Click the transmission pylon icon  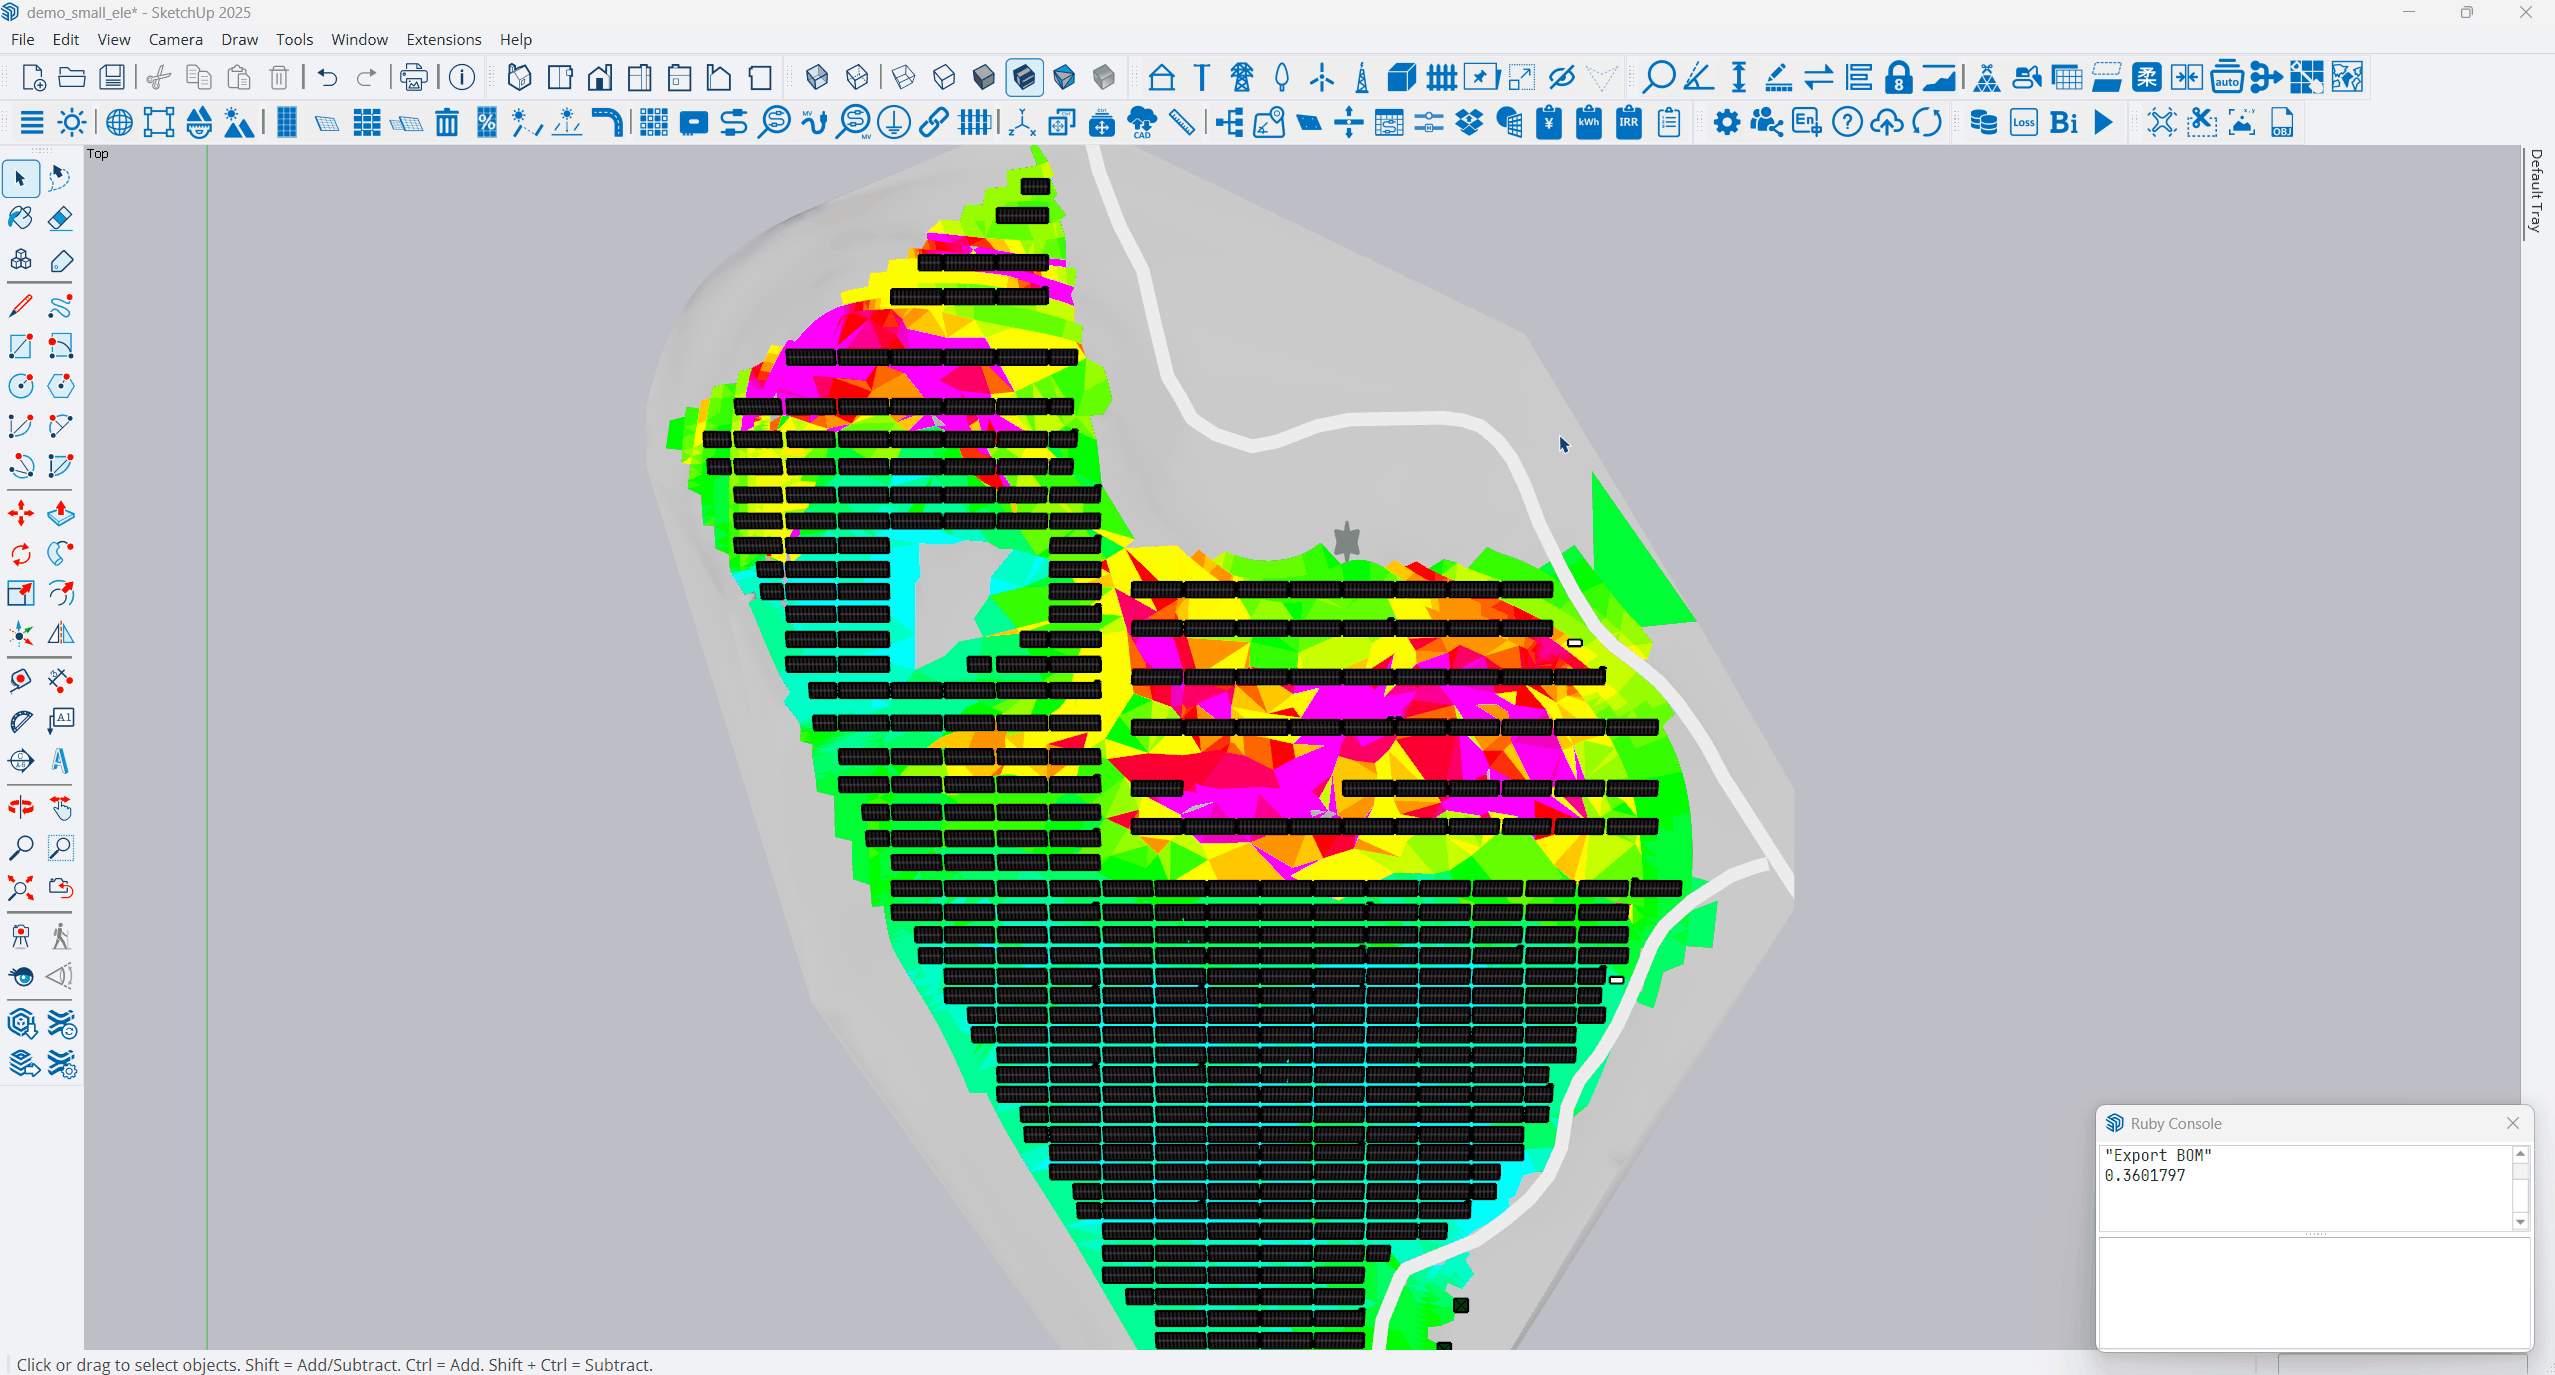[1241, 77]
